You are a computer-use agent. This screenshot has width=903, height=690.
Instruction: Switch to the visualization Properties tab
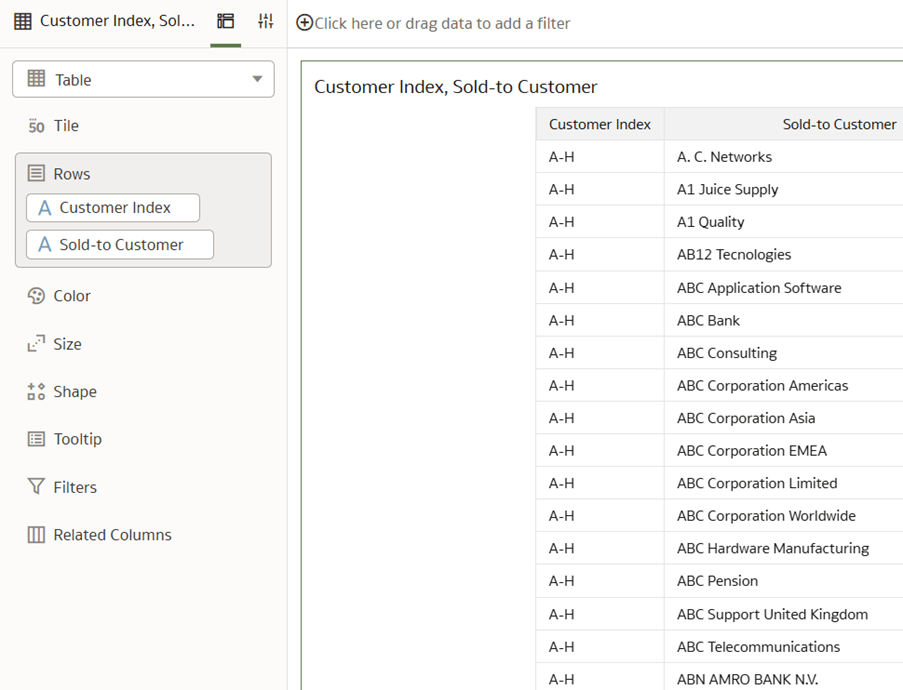[x=265, y=22]
